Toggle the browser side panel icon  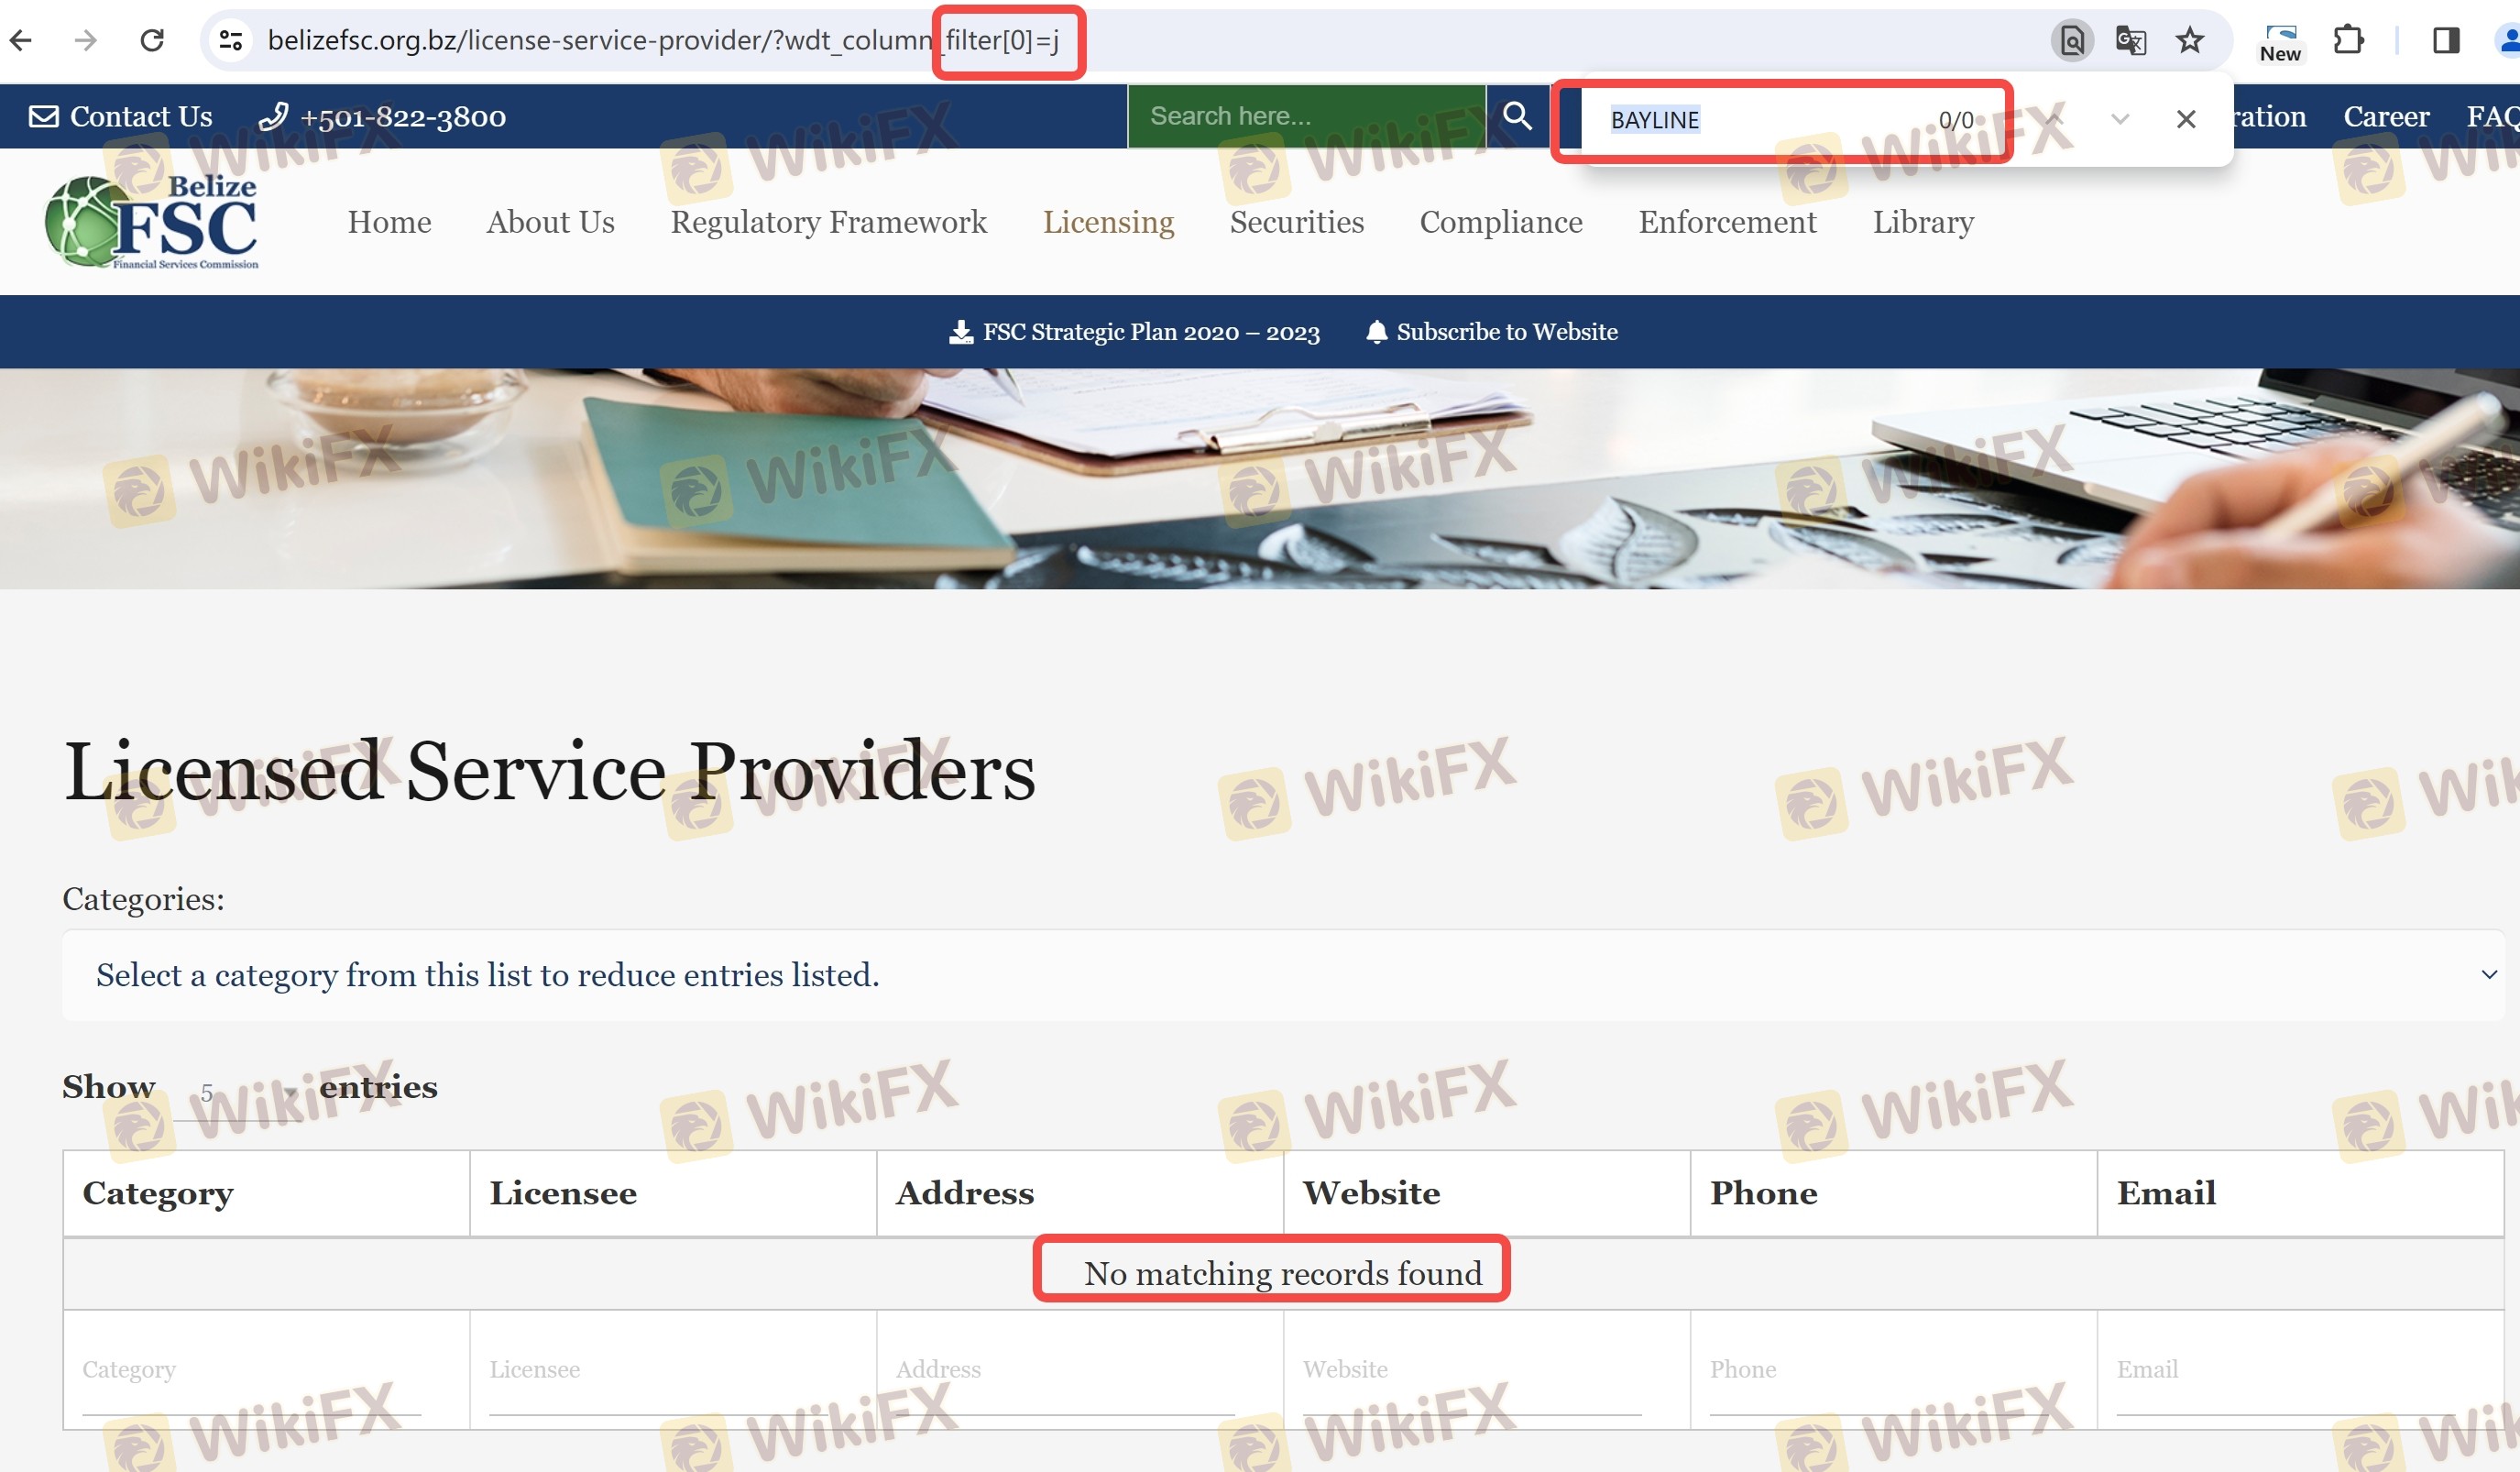tap(2446, 40)
